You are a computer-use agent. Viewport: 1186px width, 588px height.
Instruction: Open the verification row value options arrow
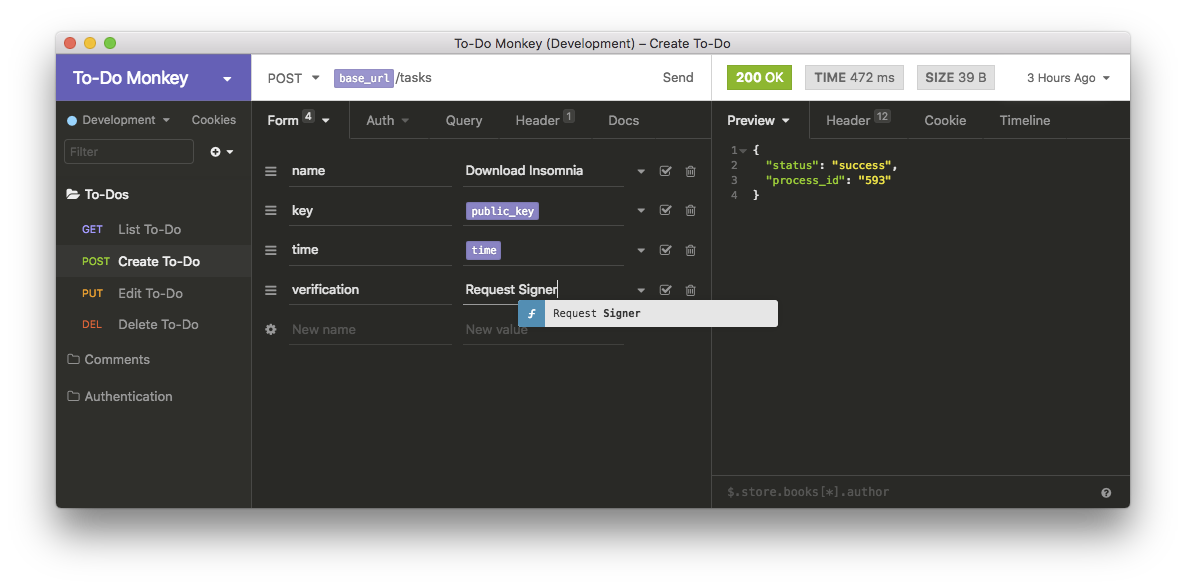(641, 291)
